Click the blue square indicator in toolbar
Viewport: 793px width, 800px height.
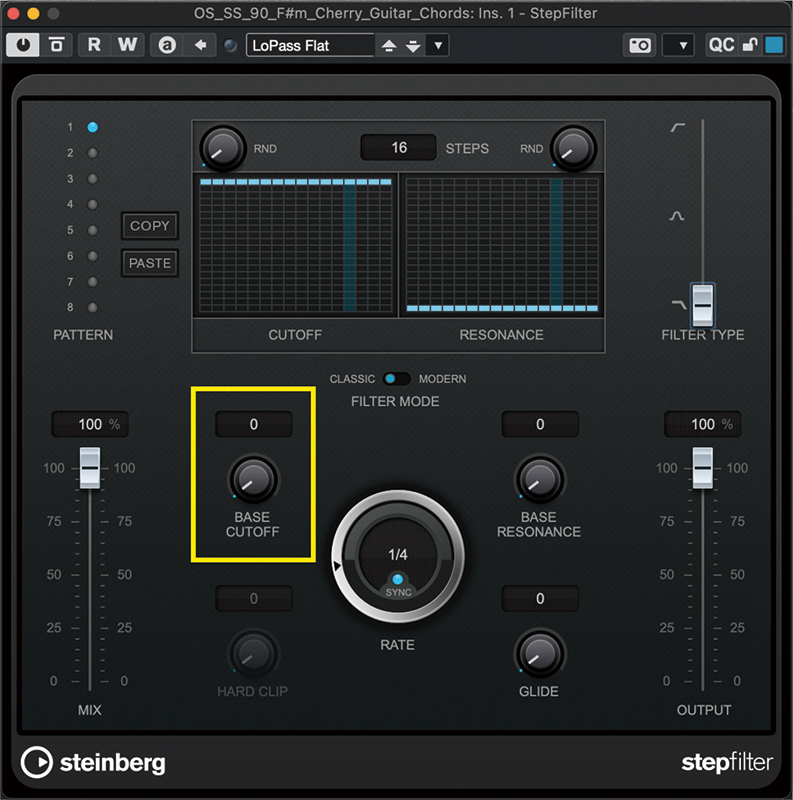(x=774, y=45)
